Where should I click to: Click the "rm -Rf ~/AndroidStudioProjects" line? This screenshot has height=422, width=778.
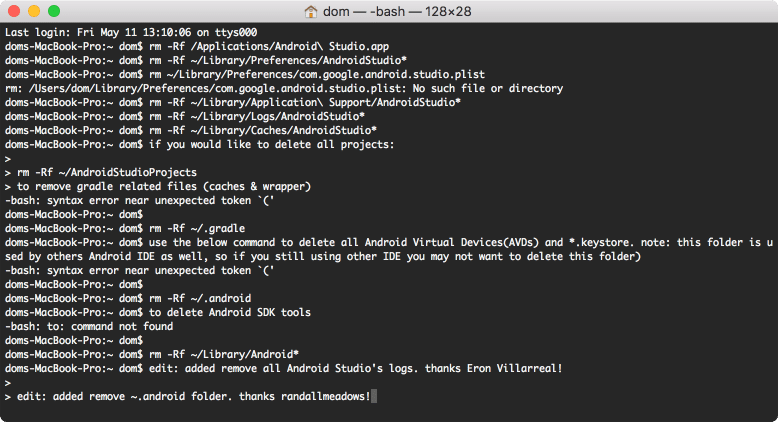[107, 172]
